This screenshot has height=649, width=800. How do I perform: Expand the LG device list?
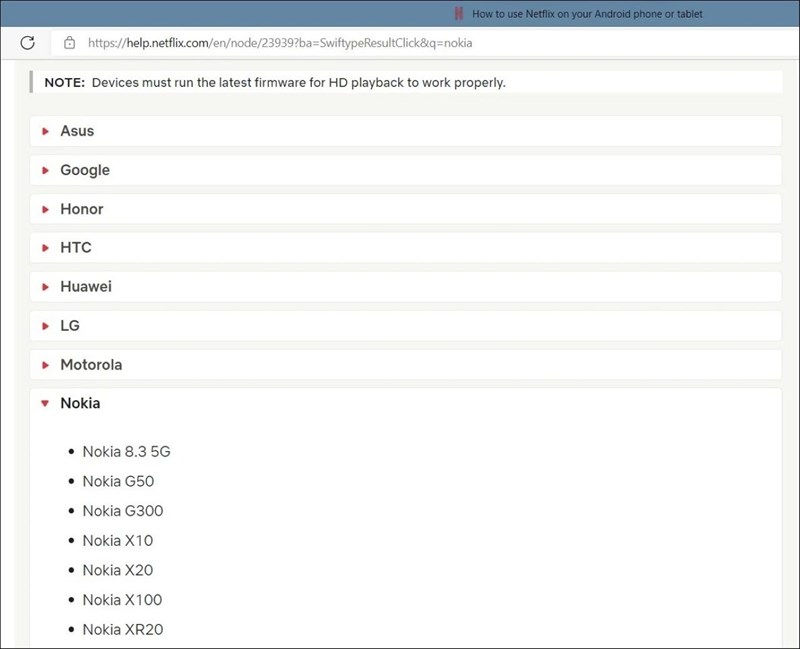(406, 326)
